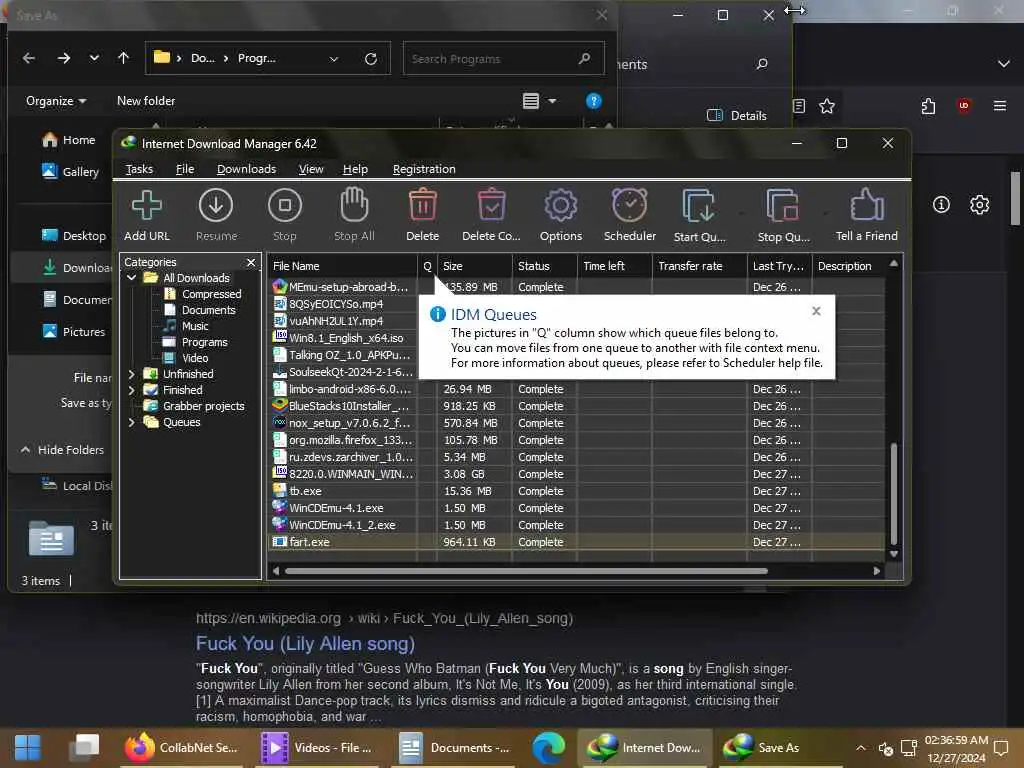Open the Help menu
Screen dimensions: 1024x768
click(x=355, y=169)
